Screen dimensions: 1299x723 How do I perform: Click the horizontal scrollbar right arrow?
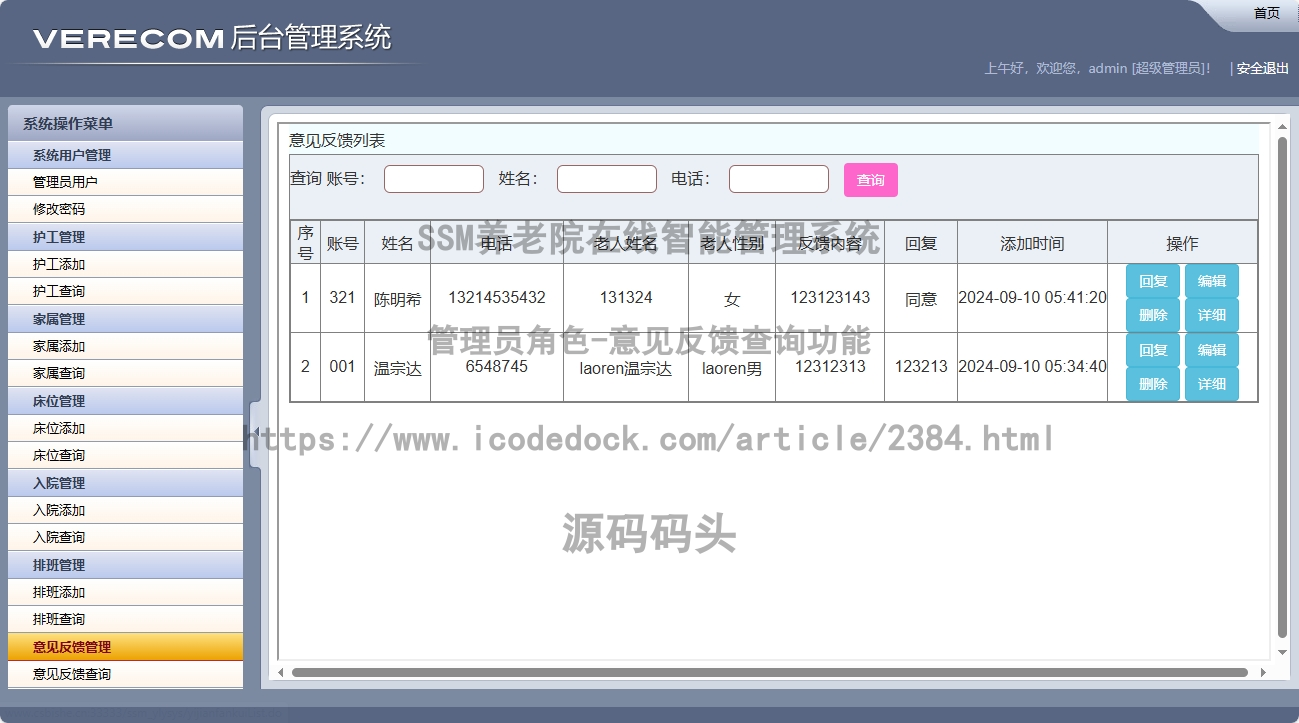tap(1263, 673)
